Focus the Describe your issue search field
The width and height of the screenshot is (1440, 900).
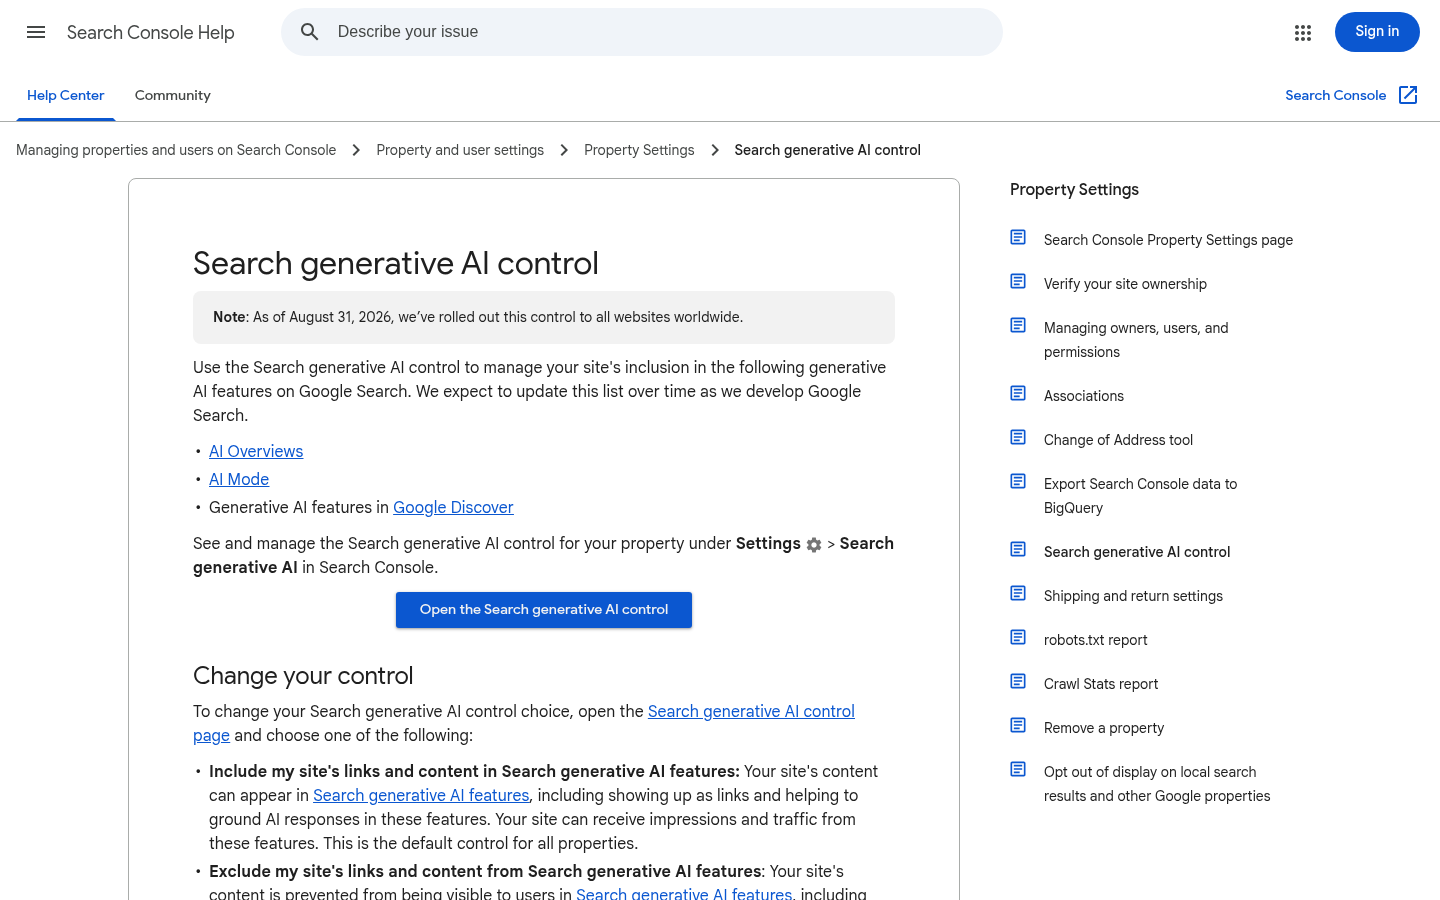(x=642, y=32)
